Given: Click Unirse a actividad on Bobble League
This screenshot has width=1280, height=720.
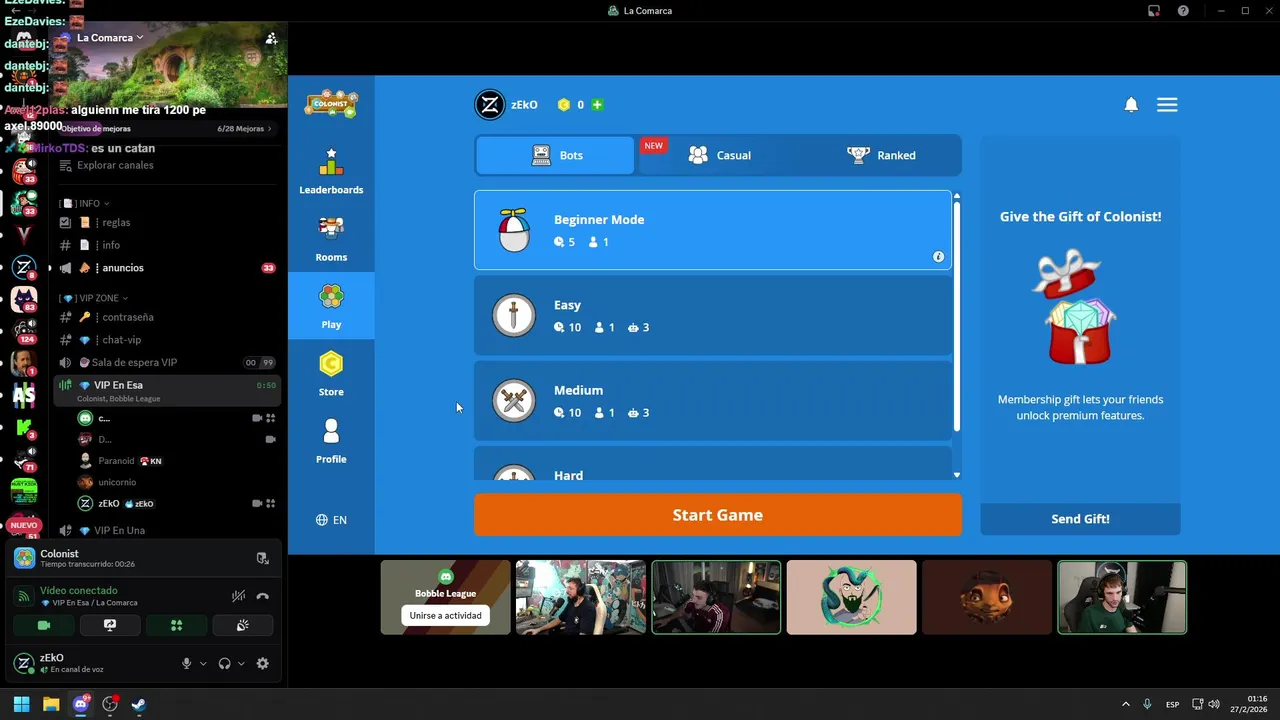Looking at the screenshot, I should click(x=445, y=616).
